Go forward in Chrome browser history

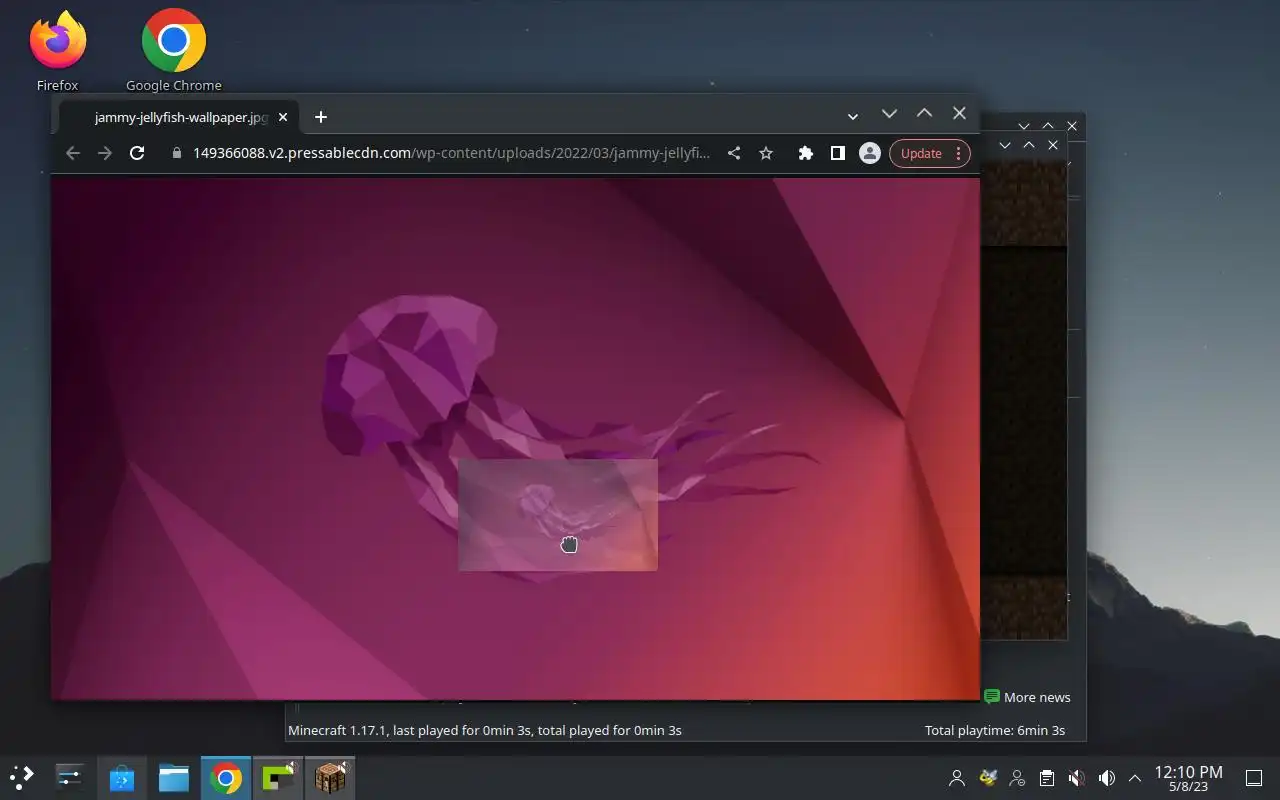[x=105, y=153]
